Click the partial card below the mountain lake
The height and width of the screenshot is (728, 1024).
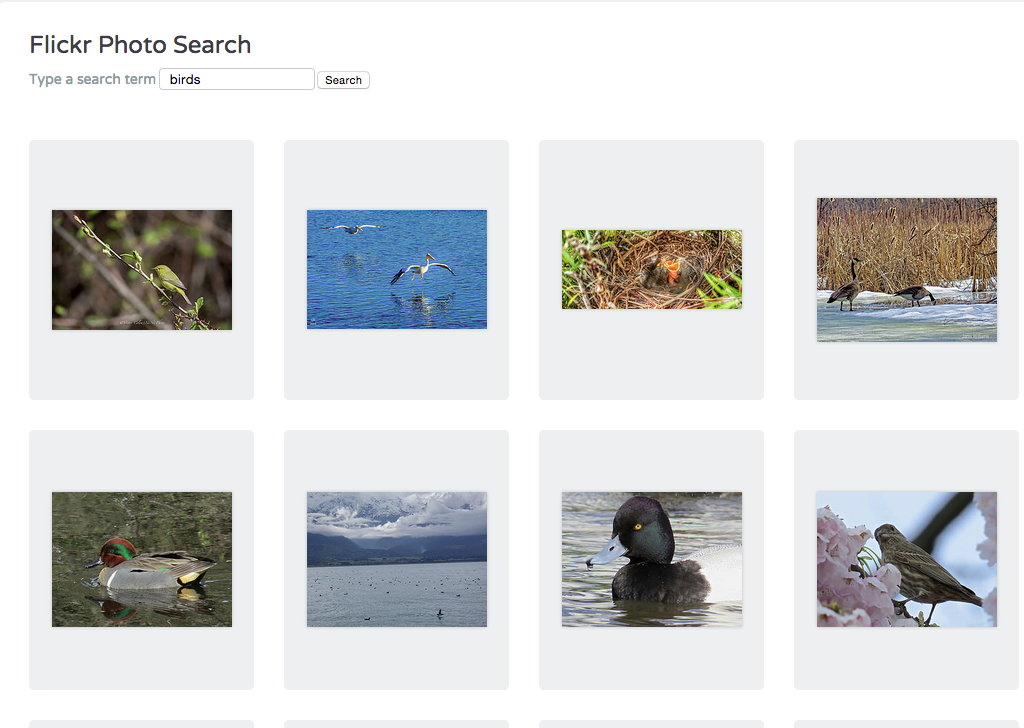(397, 723)
